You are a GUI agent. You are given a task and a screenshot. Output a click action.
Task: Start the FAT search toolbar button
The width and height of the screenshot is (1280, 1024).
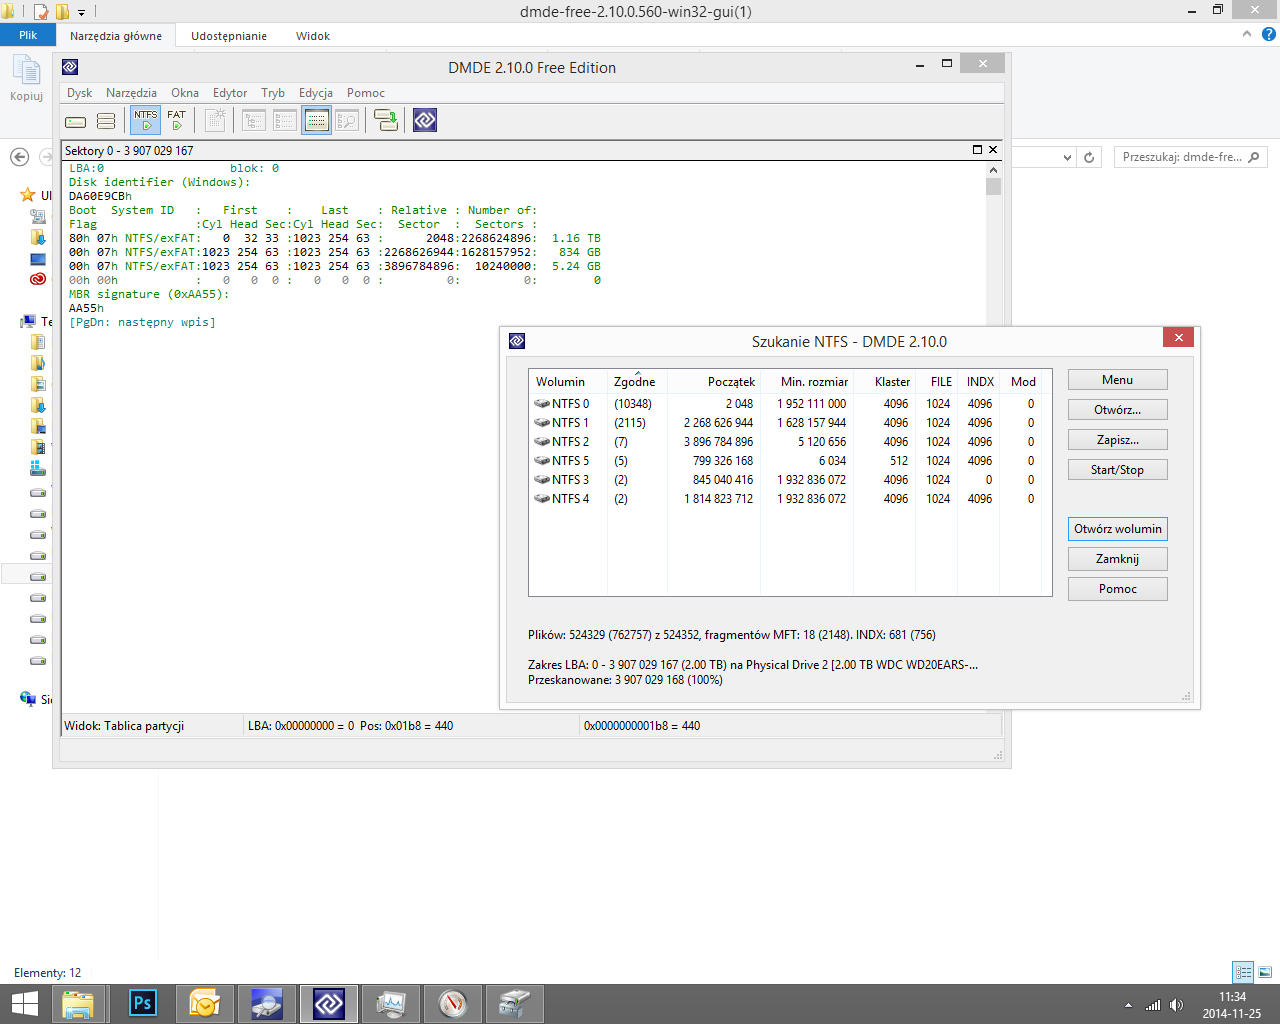(x=177, y=120)
